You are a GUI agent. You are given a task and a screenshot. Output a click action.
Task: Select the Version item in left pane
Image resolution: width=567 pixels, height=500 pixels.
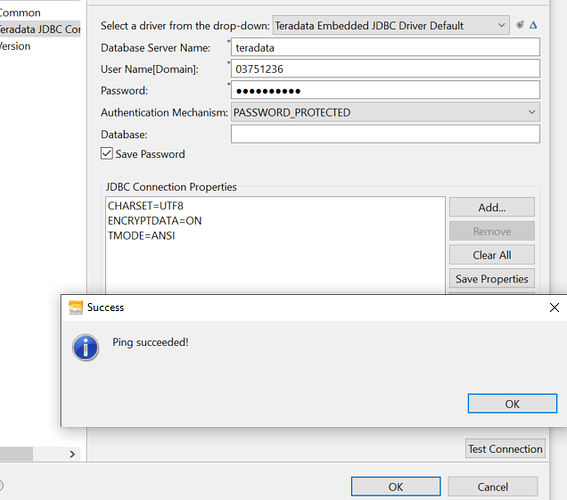click(x=15, y=46)
